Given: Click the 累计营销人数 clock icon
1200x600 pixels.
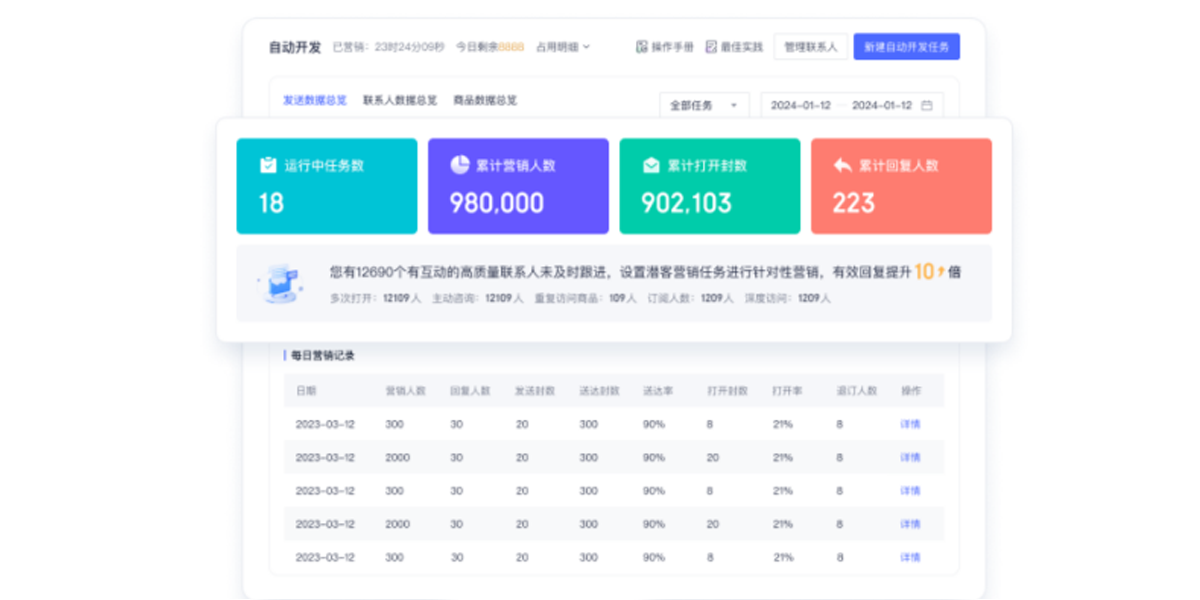Looking at the screenshot, I should coord(458,166).
